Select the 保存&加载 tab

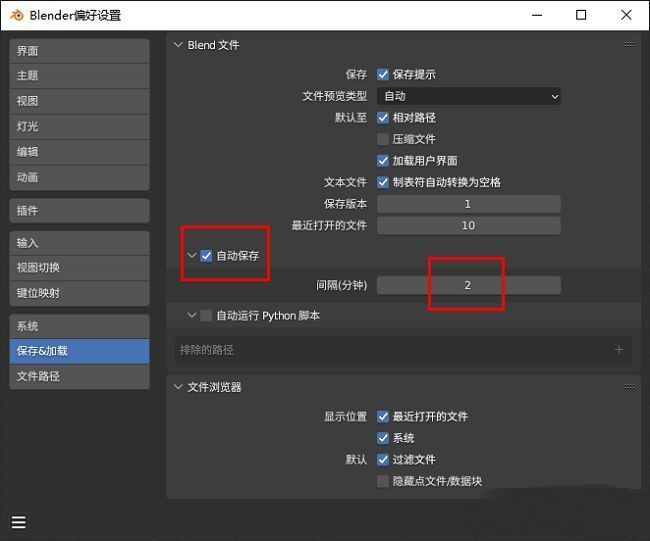pyautogui.click(x=79, y=351)
